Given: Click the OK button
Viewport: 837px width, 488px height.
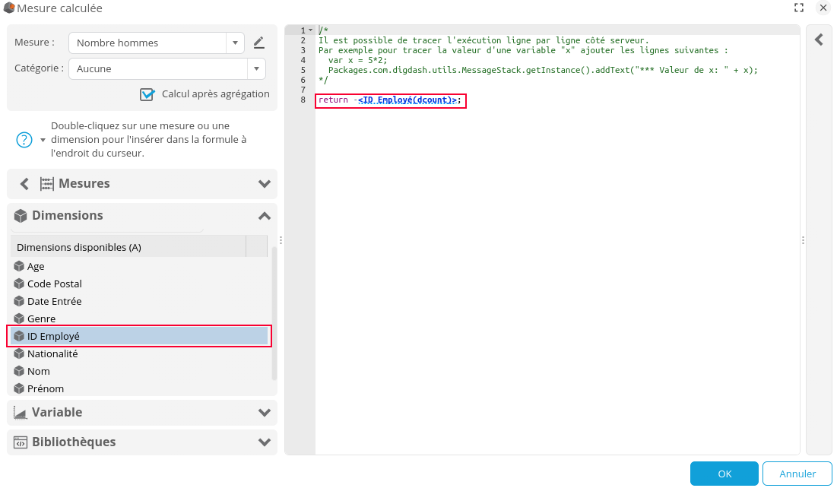Looking at the screenshot, I should [x=724, y=473].
